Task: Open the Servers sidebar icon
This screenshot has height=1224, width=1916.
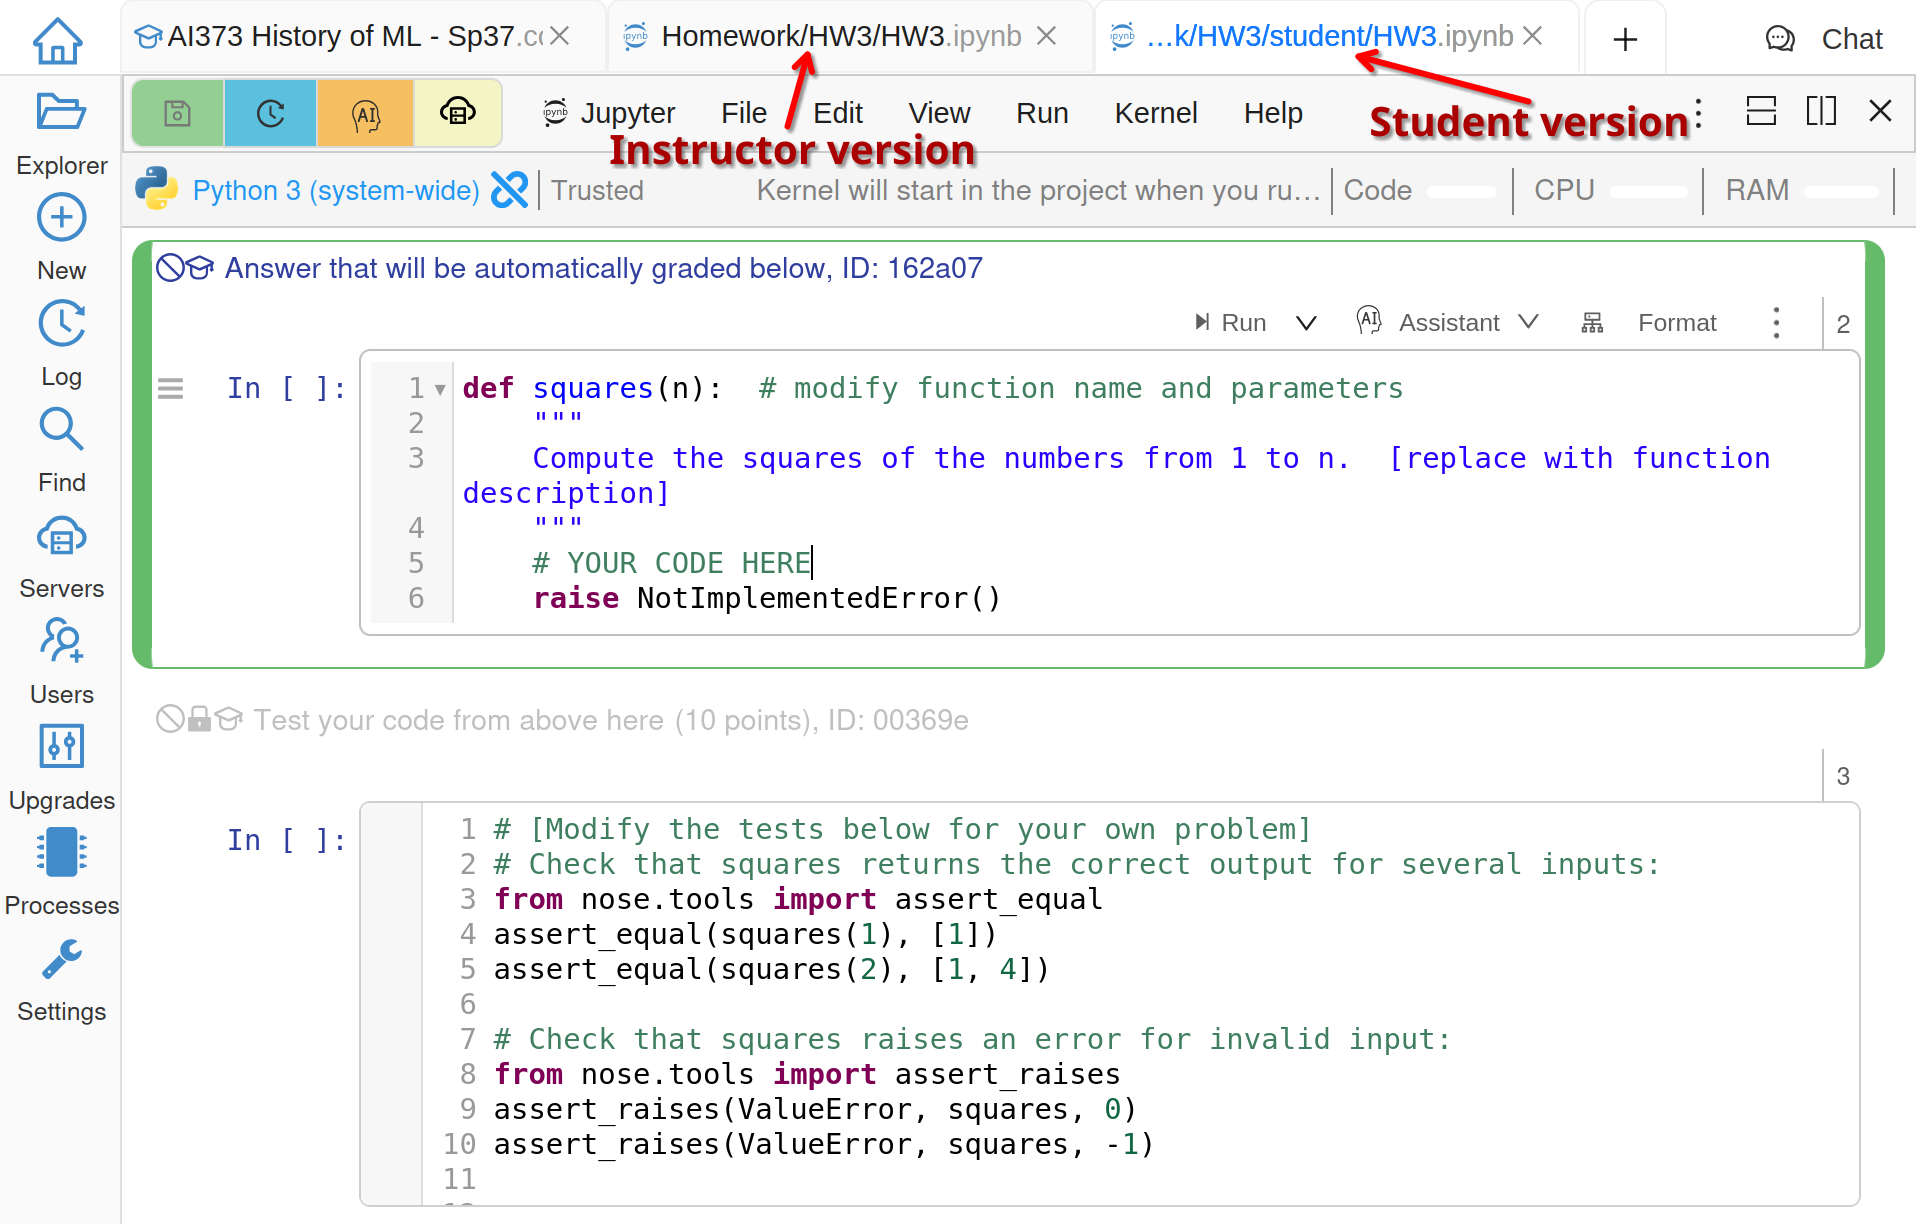Action: (x=61, y=537)
